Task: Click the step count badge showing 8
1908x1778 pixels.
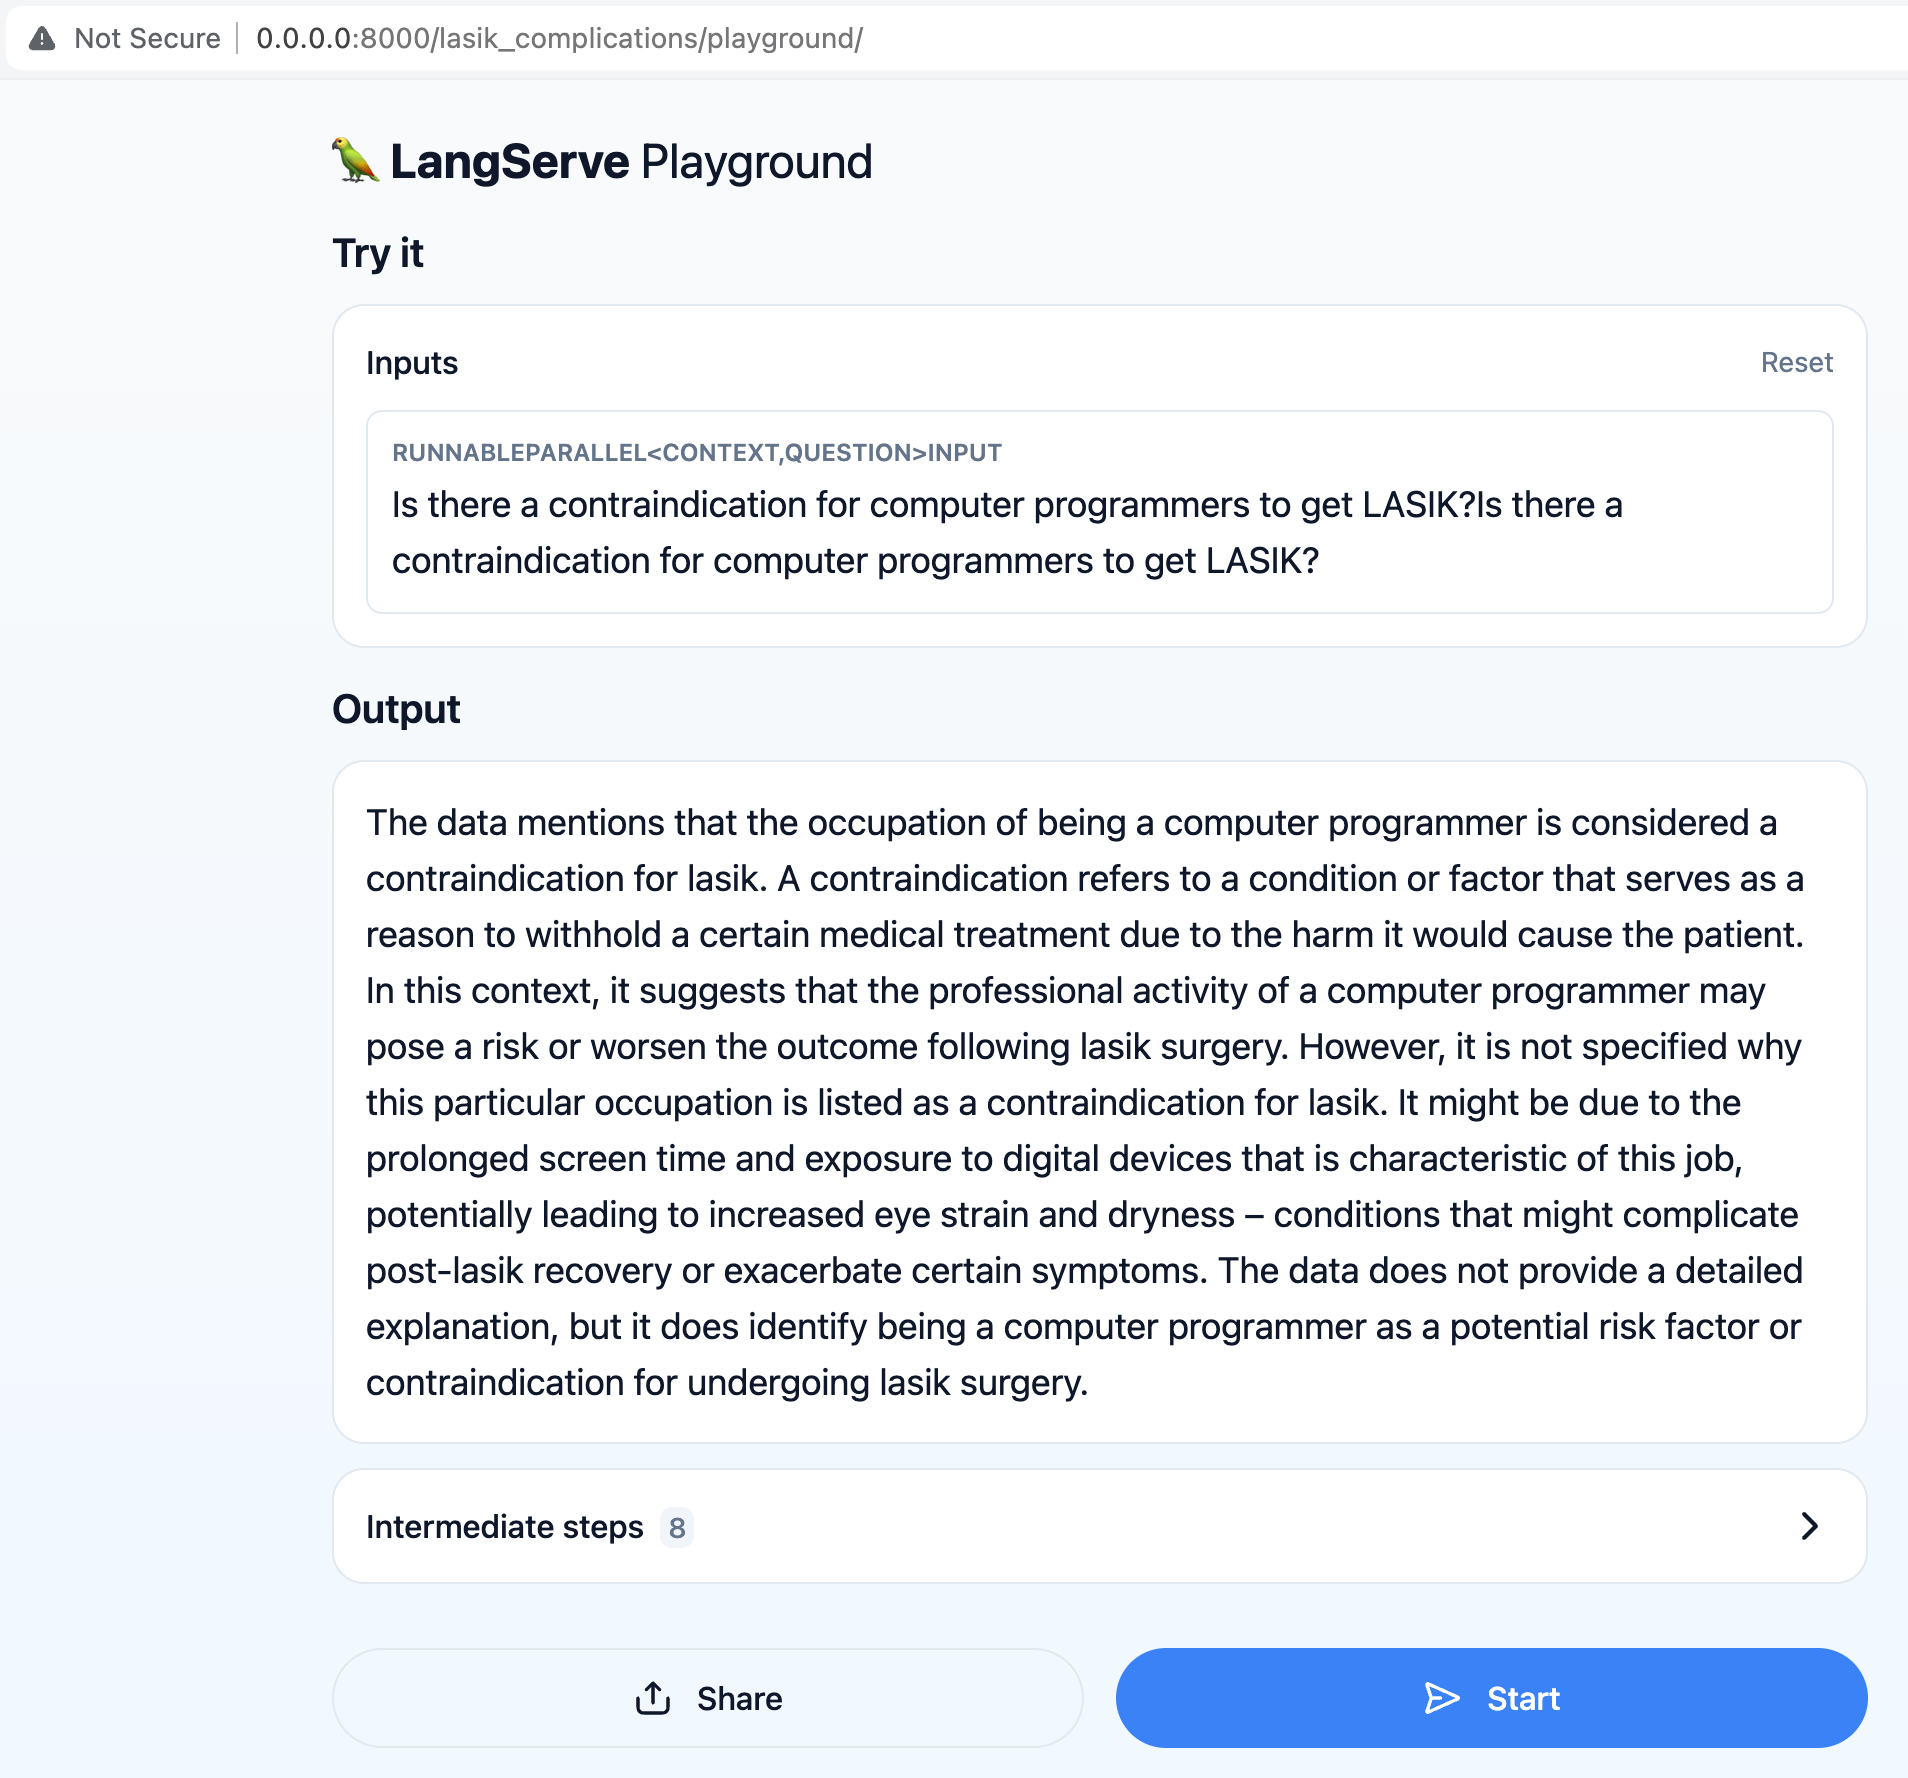Action: coord(677,1528)
